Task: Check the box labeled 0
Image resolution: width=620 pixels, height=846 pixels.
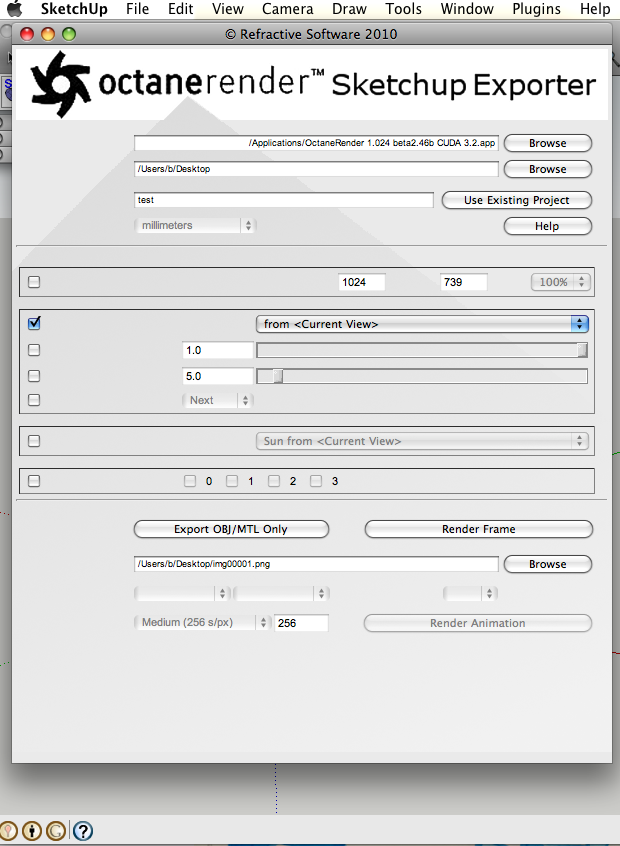Action: coord(190,481)
